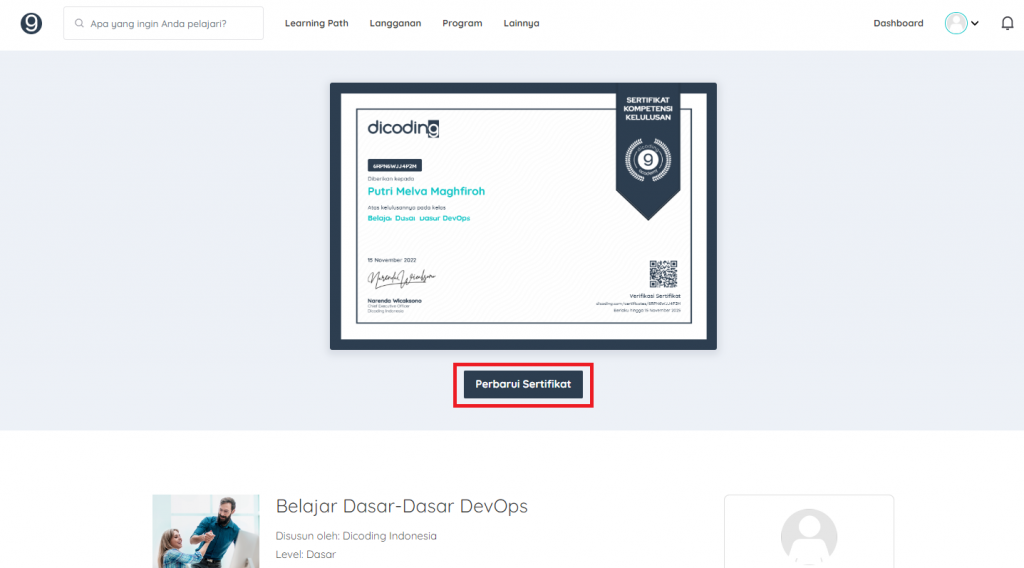Viewport: 1024px width, 568px height.
Task: Go to the Dashboard link
Action: click(x=898, y=23)
